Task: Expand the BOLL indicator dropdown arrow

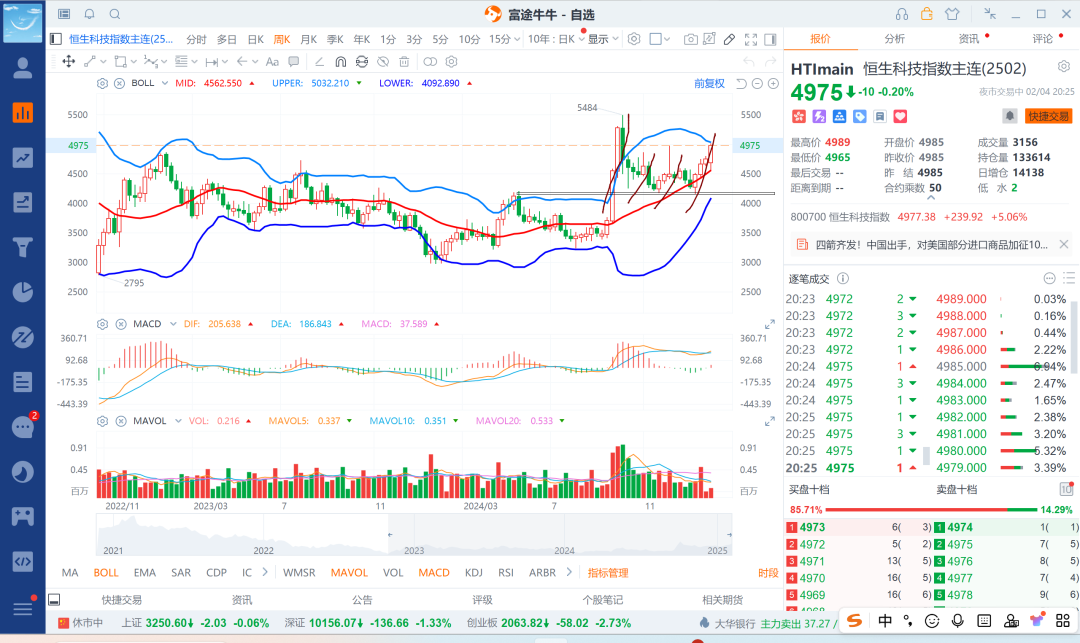Action: (x=165, y=83)
